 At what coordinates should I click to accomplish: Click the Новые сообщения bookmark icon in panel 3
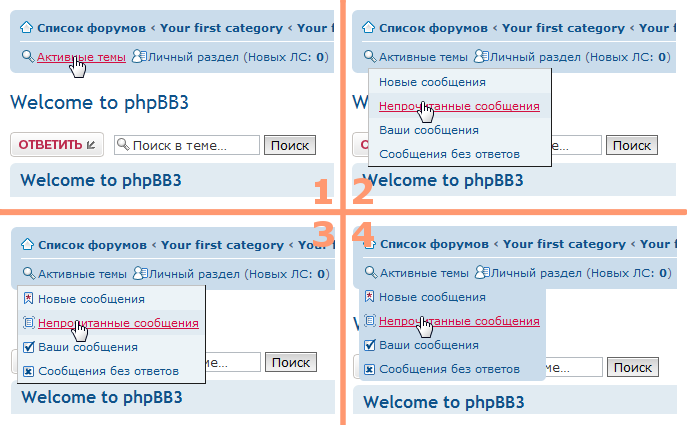[28, 298]
